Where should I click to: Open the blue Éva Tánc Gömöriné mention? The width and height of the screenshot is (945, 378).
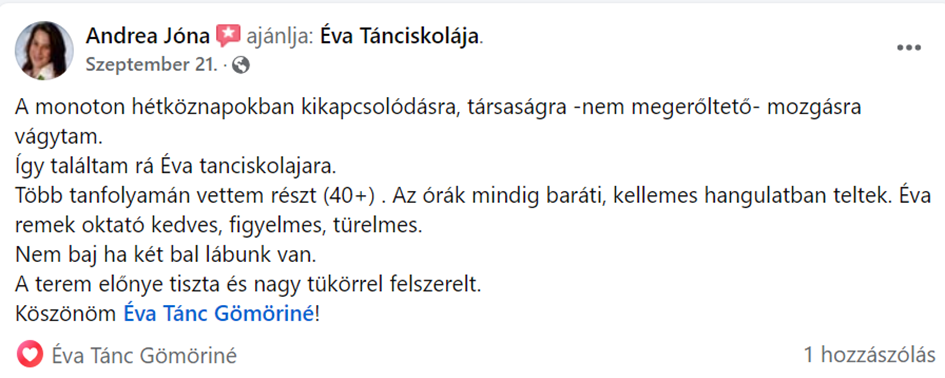[219, 313]
